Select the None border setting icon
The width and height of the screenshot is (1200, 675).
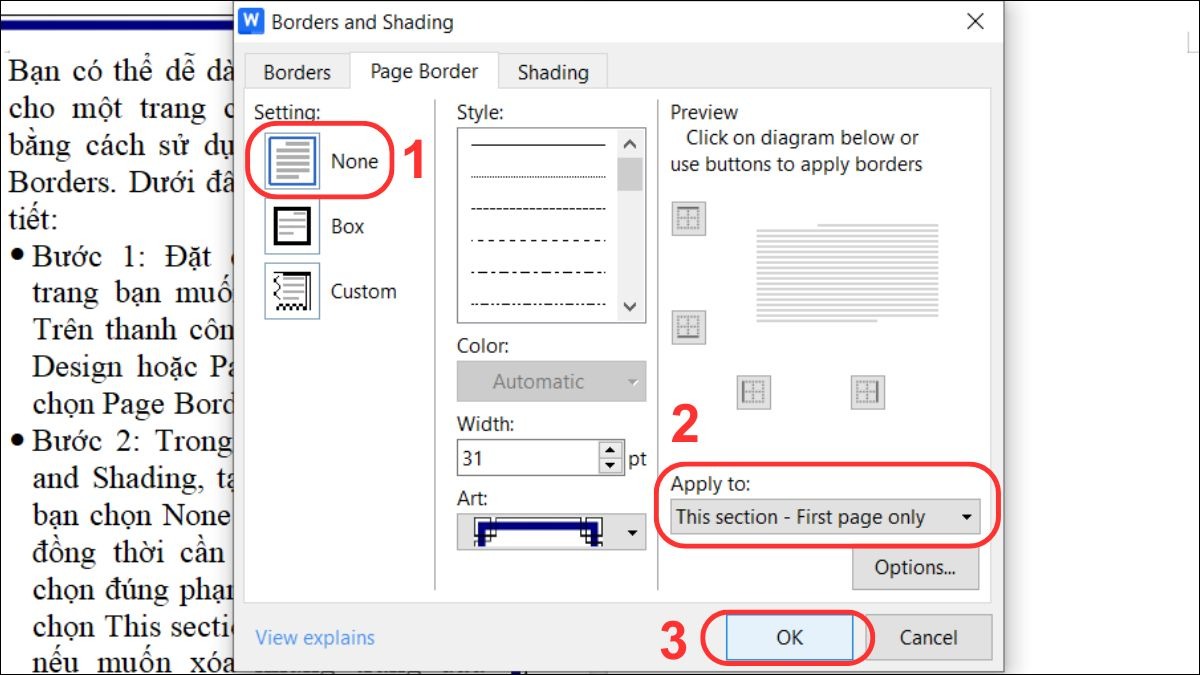pyautogui.click(x=292, y=162)
